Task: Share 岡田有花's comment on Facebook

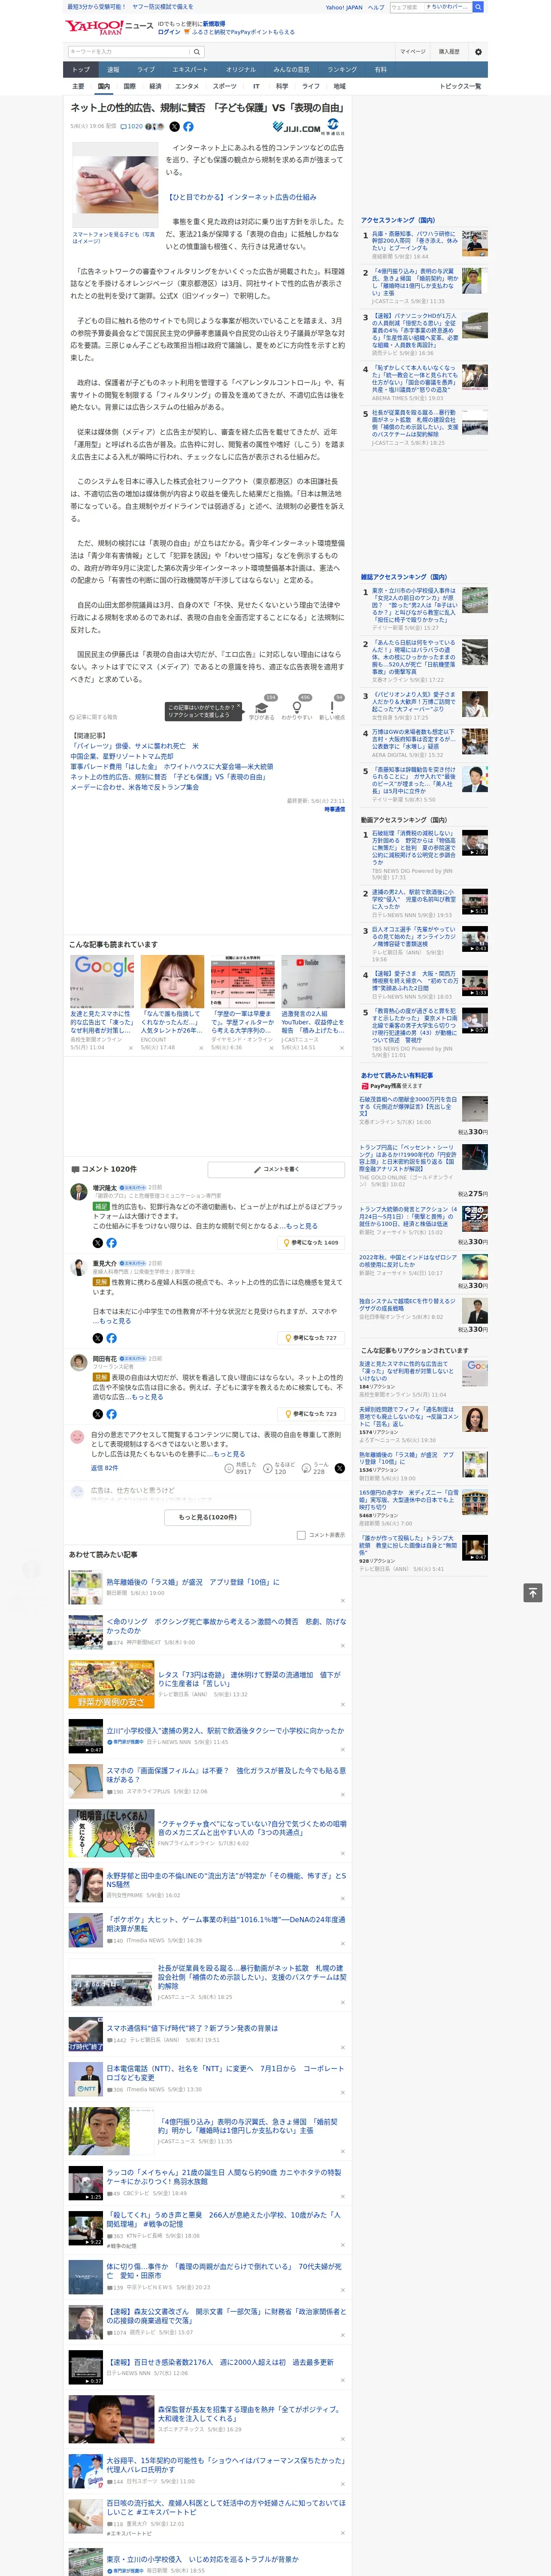Action: [111, 1414]
